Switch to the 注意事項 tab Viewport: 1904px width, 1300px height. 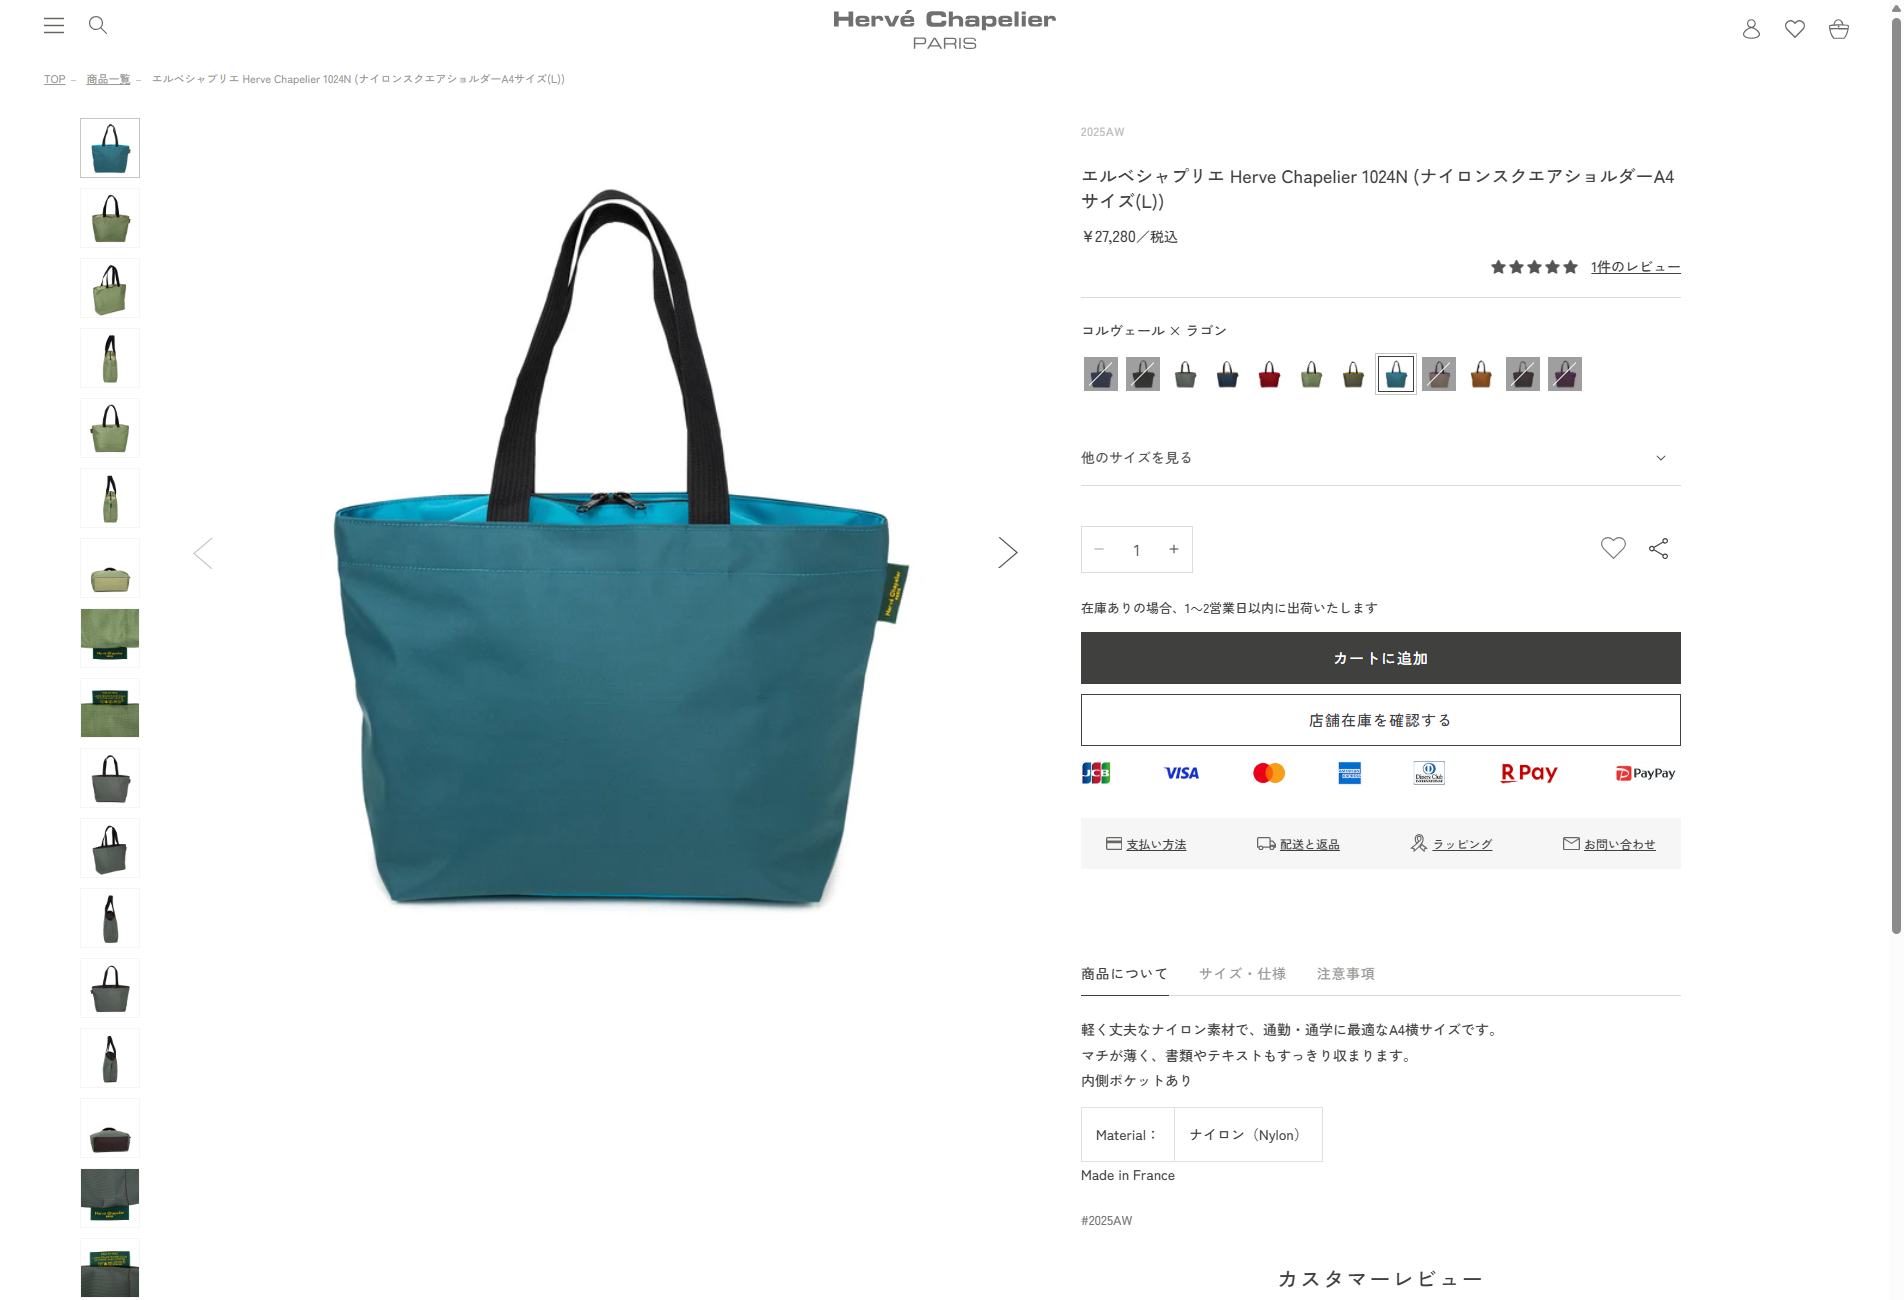[x=1345, y=974]
